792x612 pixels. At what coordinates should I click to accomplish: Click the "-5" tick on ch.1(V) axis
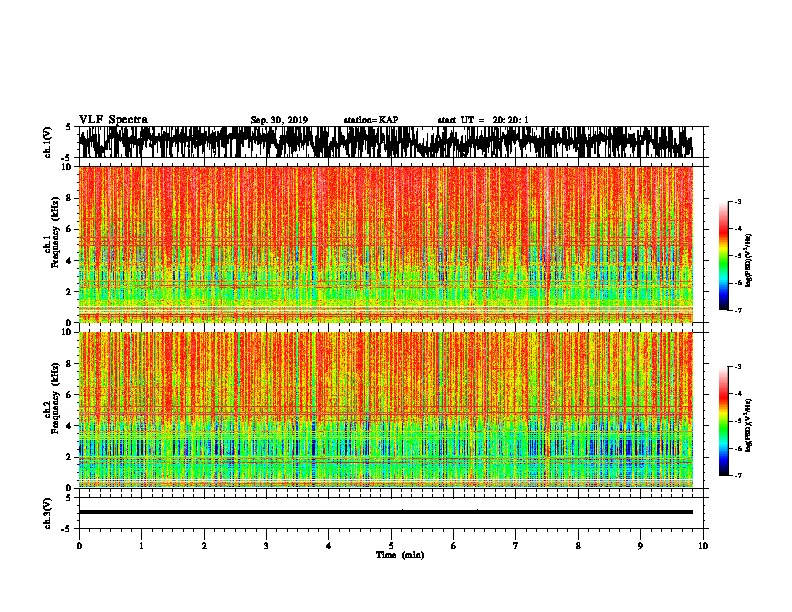point(68,158)
